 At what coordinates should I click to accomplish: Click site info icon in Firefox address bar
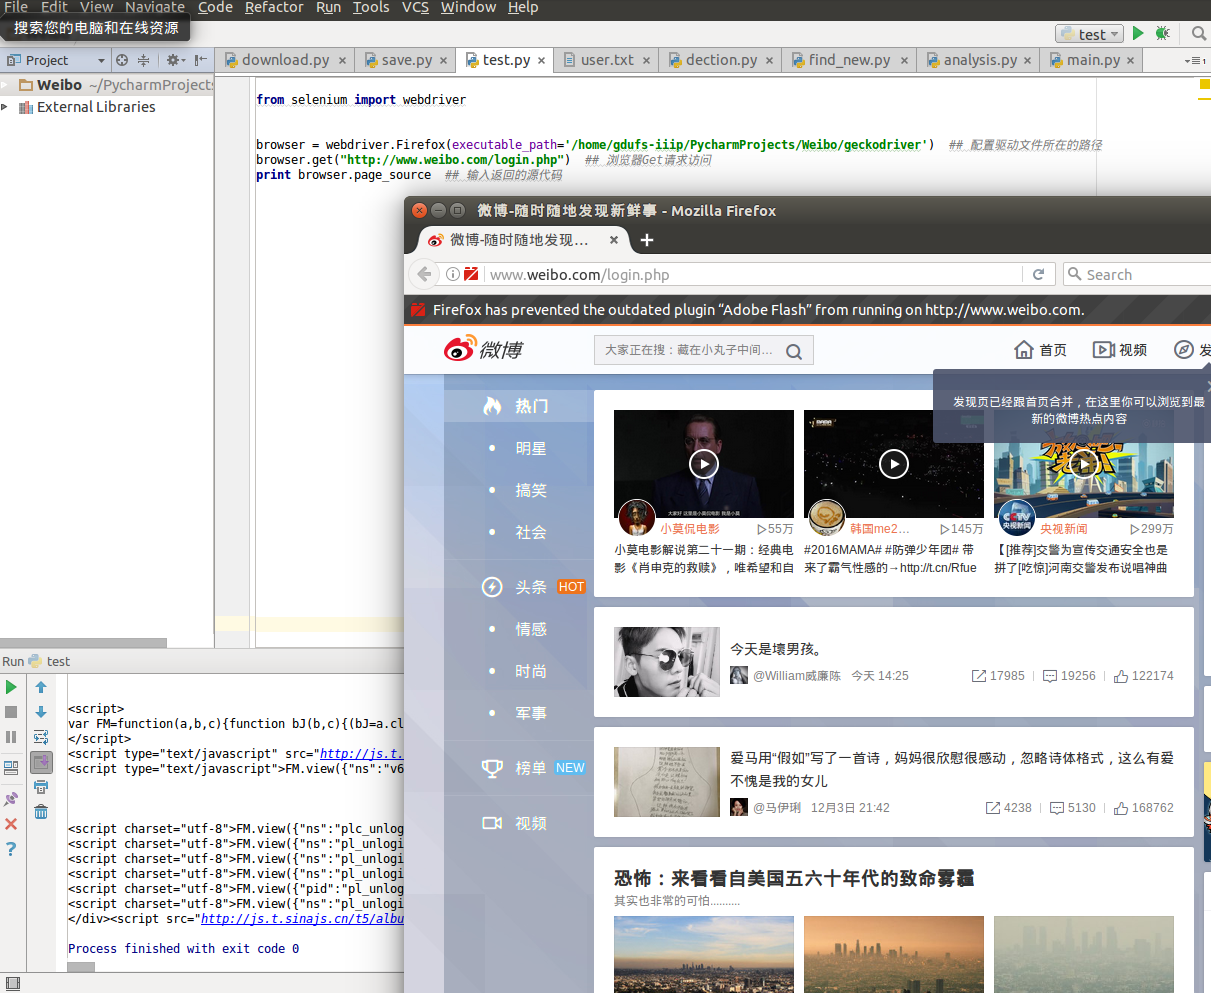click(453, 274)
